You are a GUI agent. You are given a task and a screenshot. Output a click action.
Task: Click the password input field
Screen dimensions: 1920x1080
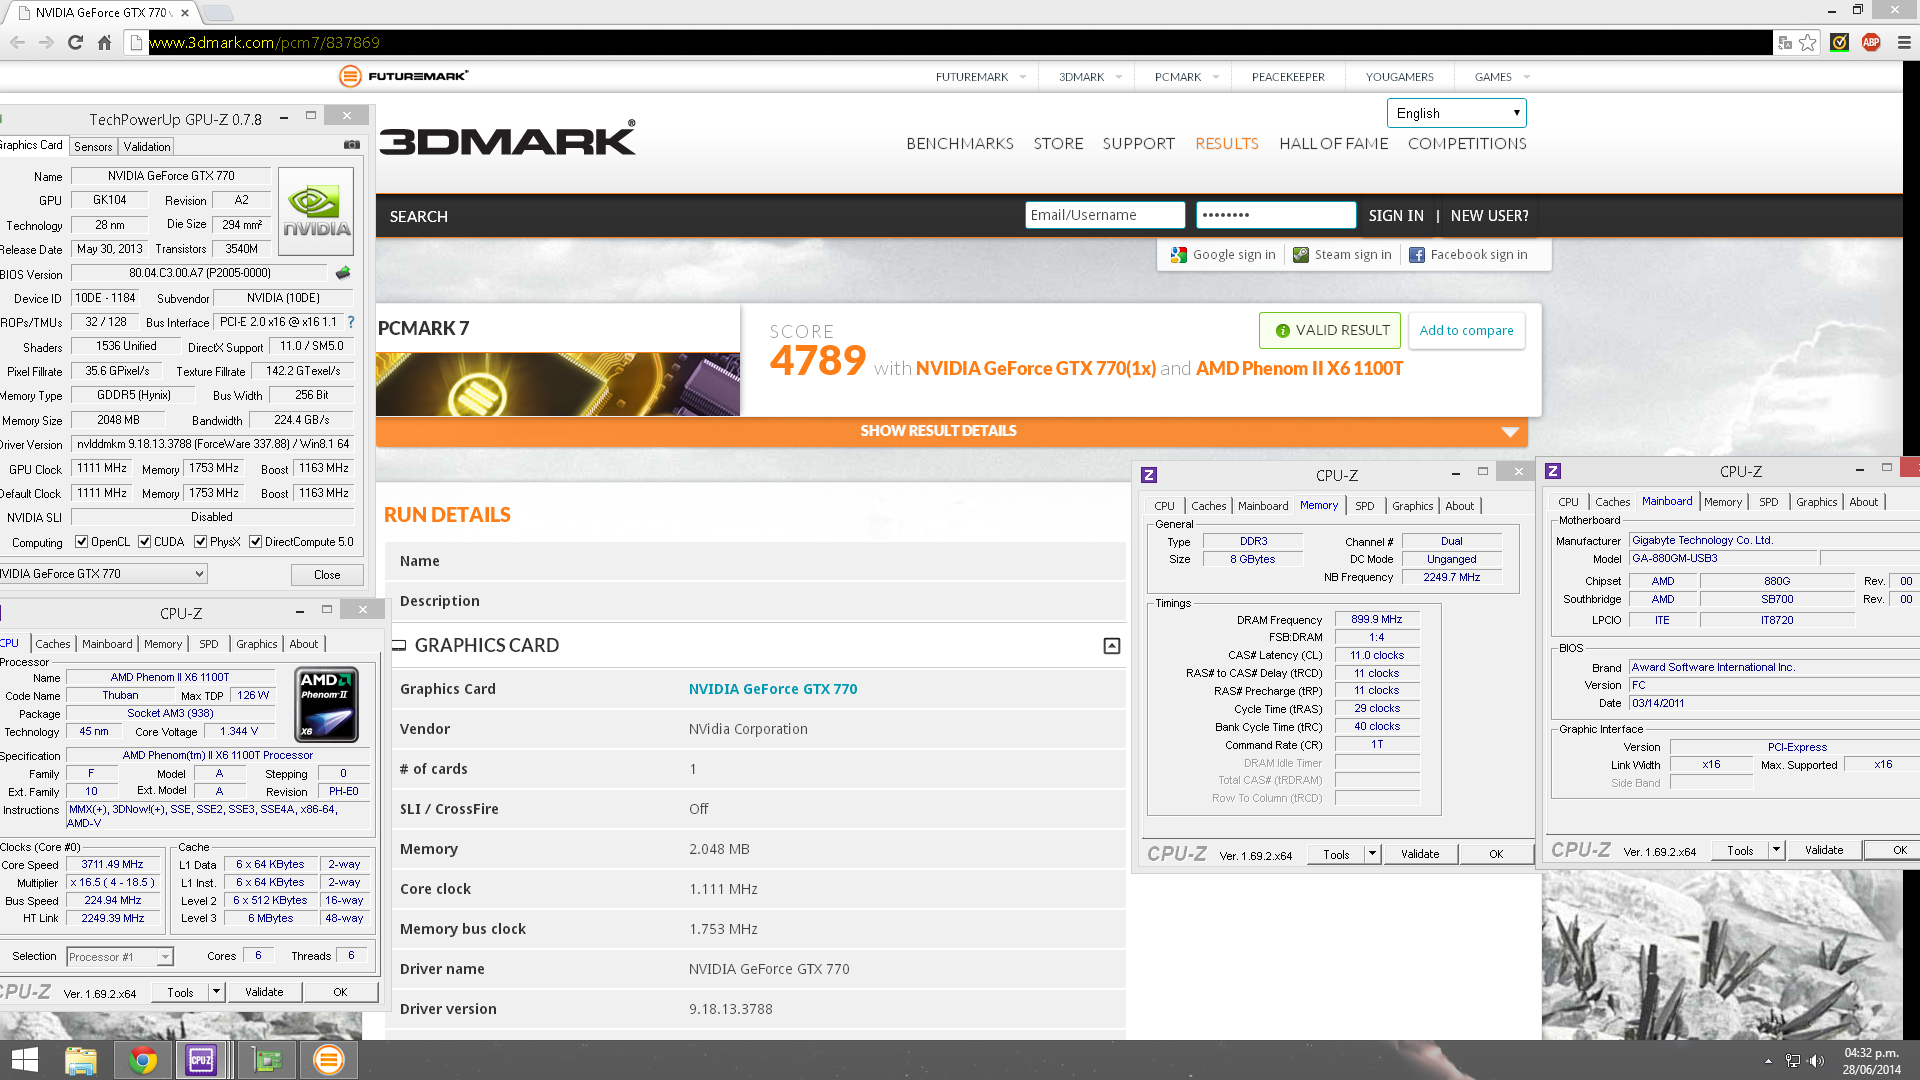[1276, 215]
